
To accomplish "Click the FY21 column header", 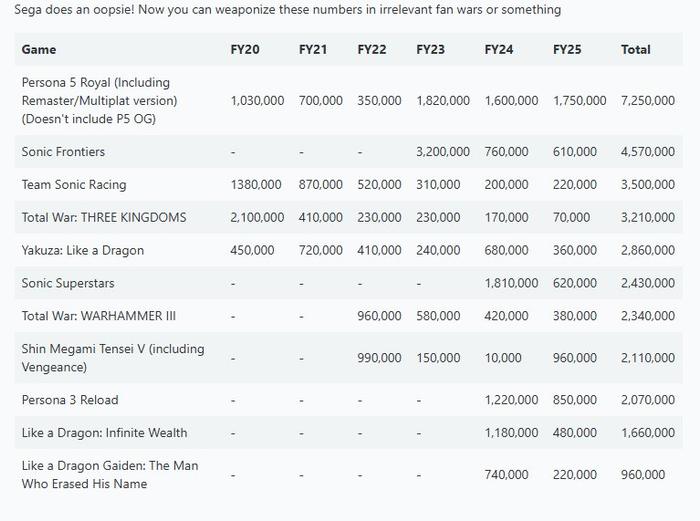I will [x=312, y=49].
